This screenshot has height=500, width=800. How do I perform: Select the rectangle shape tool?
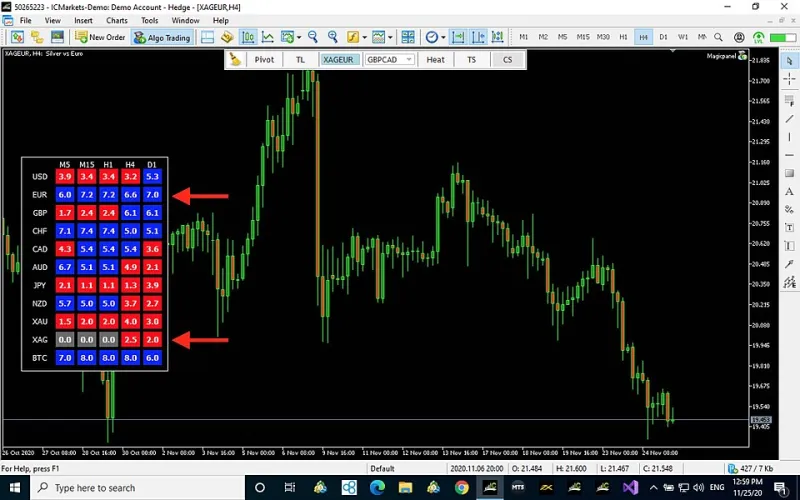coord(789,173)
